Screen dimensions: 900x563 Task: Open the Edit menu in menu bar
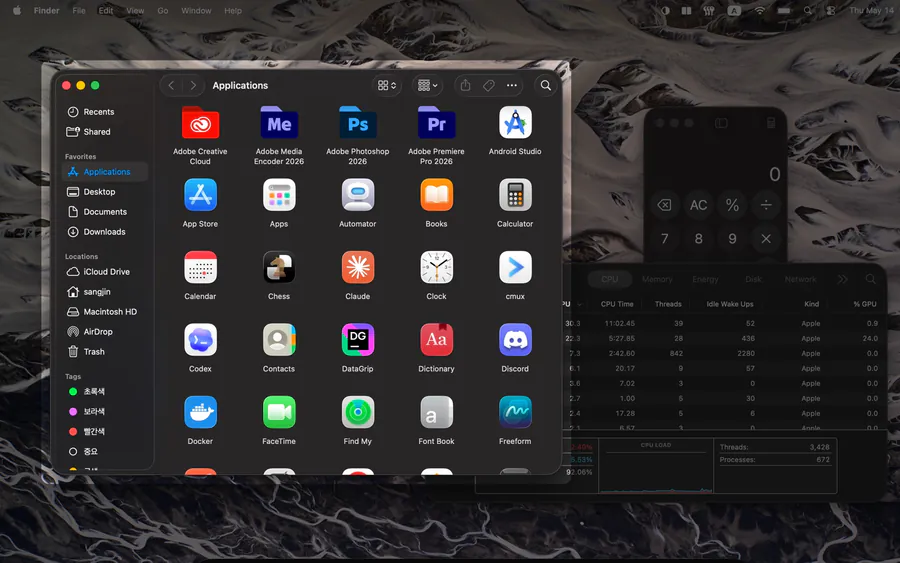click(106, 10)
